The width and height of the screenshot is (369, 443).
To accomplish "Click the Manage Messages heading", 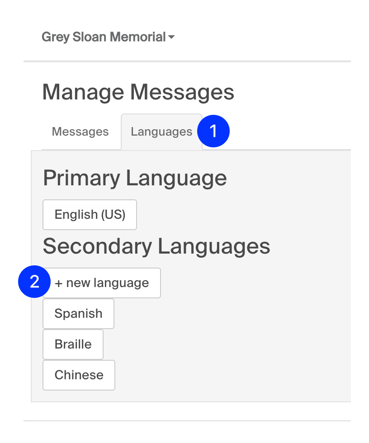I will (138, 92).
